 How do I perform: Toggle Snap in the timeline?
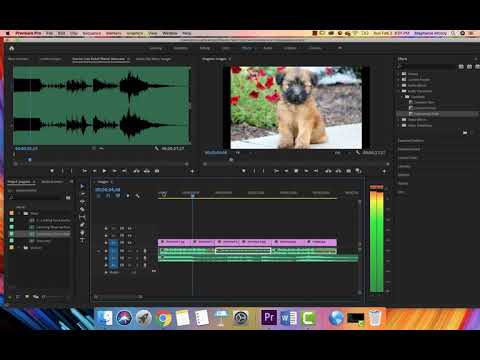[x=108, y=196]
